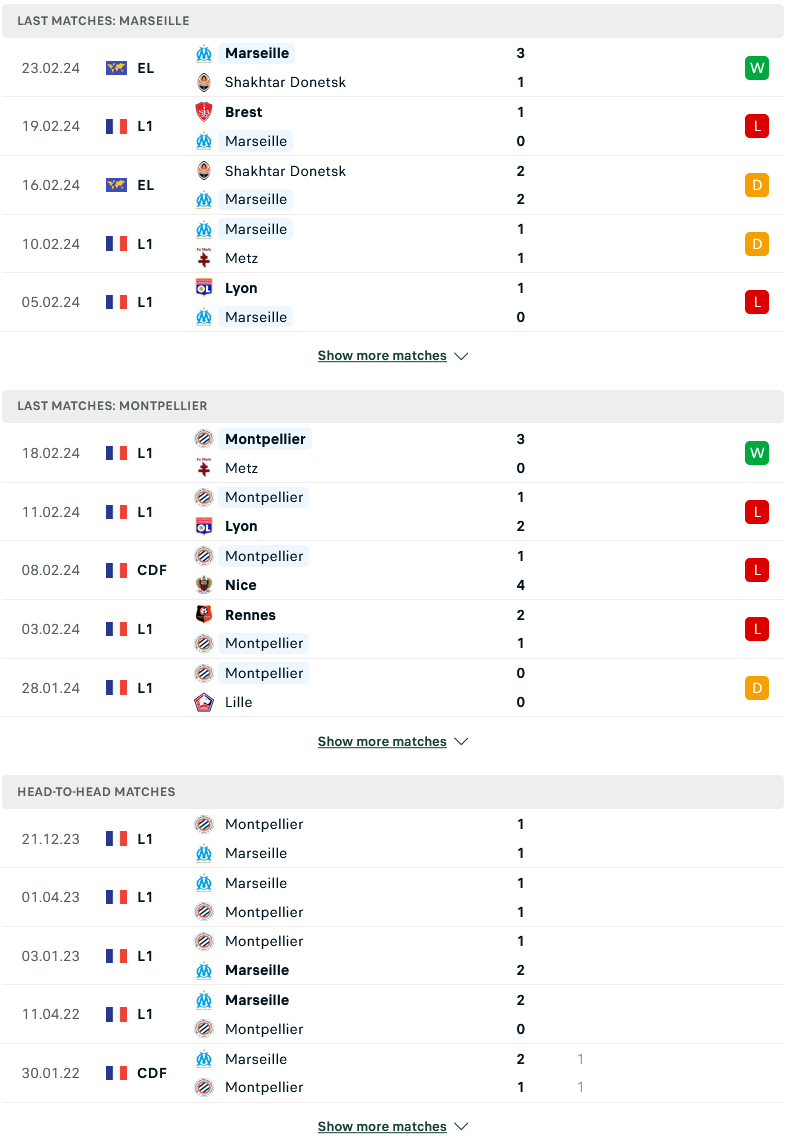Select the Shakhtar Donetsk club logo

tap(206, 83)
